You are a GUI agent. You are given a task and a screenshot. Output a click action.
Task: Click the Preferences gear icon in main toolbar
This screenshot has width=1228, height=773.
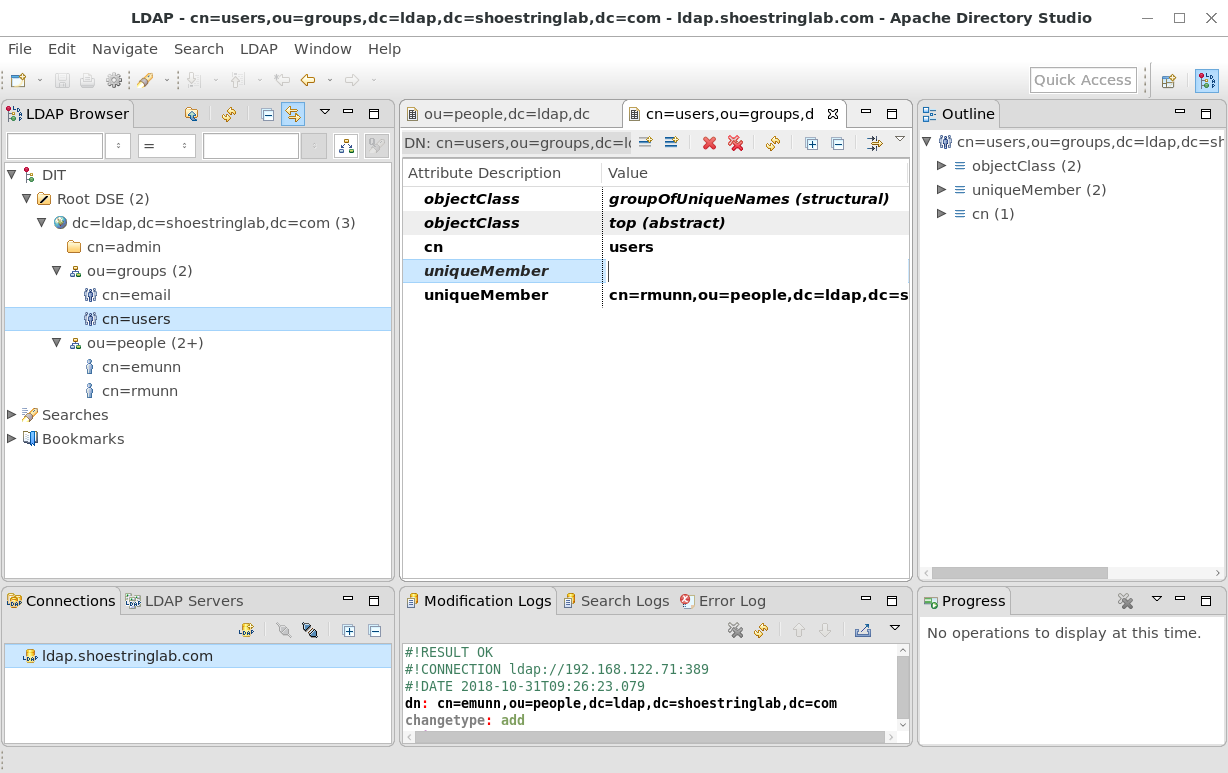(x=114, y=80)
